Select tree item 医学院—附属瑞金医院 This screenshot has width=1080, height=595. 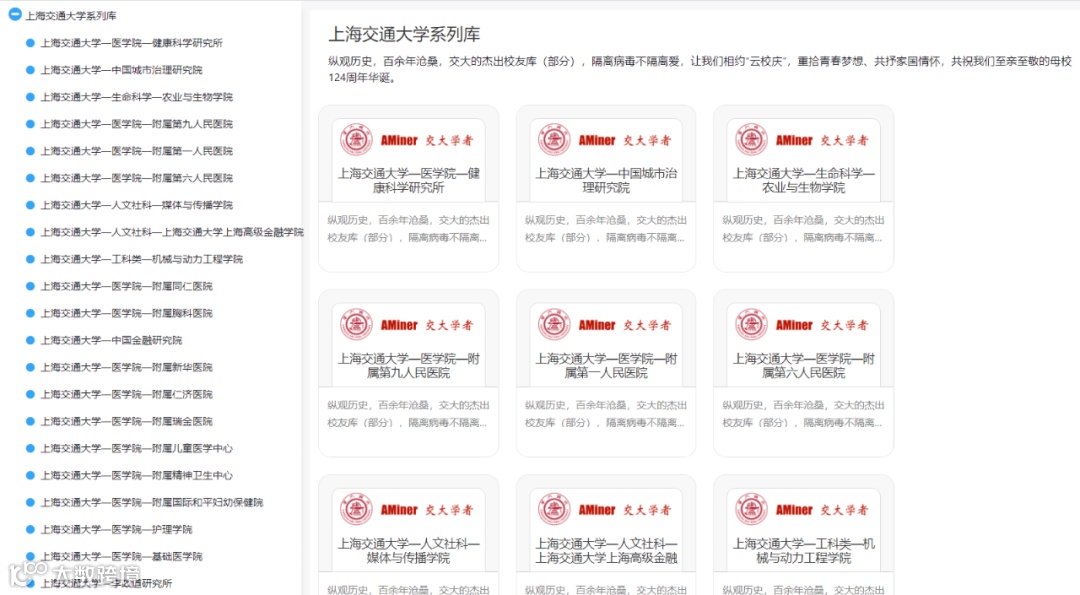pyautogui.click(x=126, y=421)
